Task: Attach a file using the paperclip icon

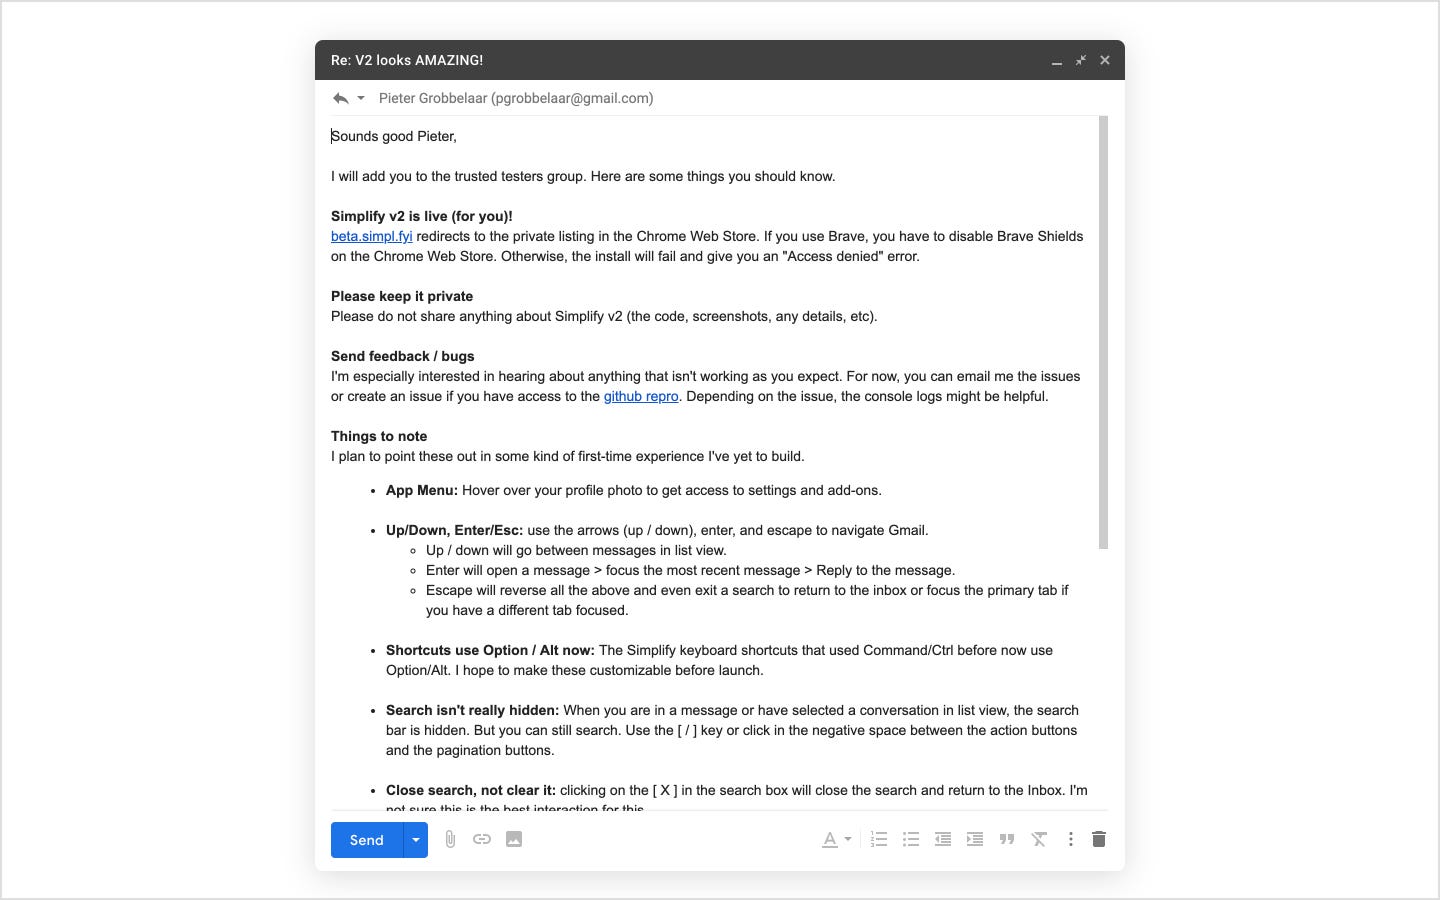Action: pos(450,839)
